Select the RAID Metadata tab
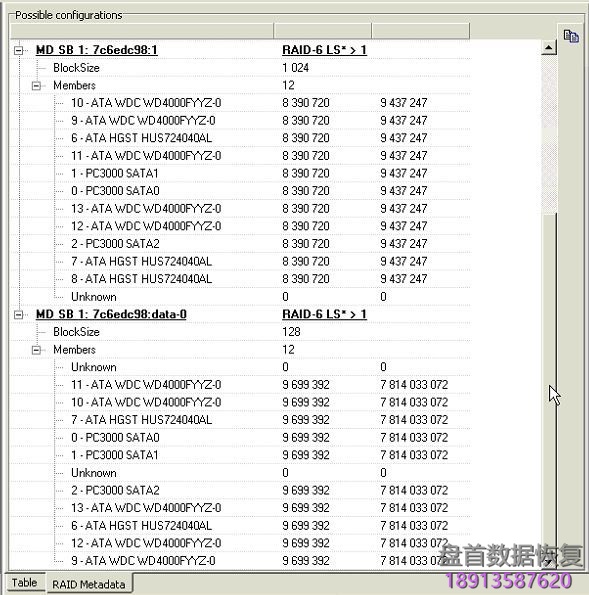The width and height of the screenshot is (589, 595). pyautogui.click(x=89, y=584)
